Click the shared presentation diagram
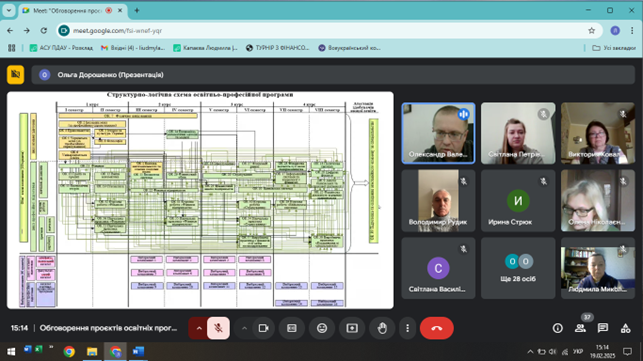643x361 pixels. pos(200,200)
